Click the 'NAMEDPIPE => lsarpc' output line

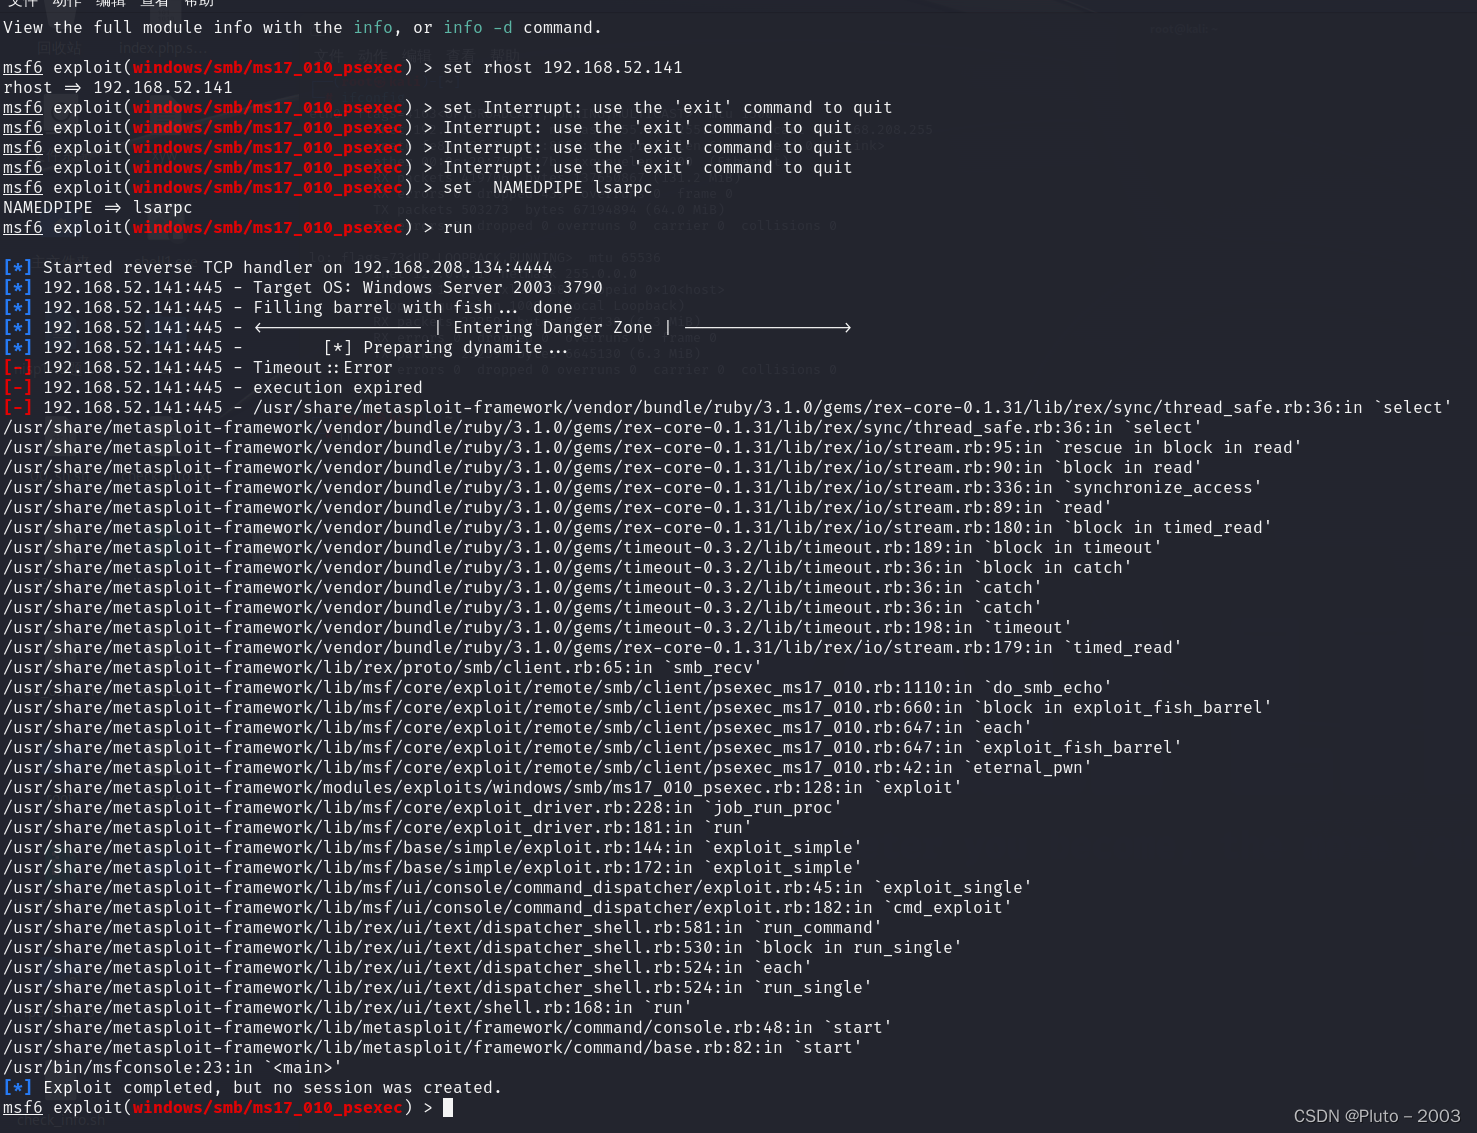coord(97,207)
